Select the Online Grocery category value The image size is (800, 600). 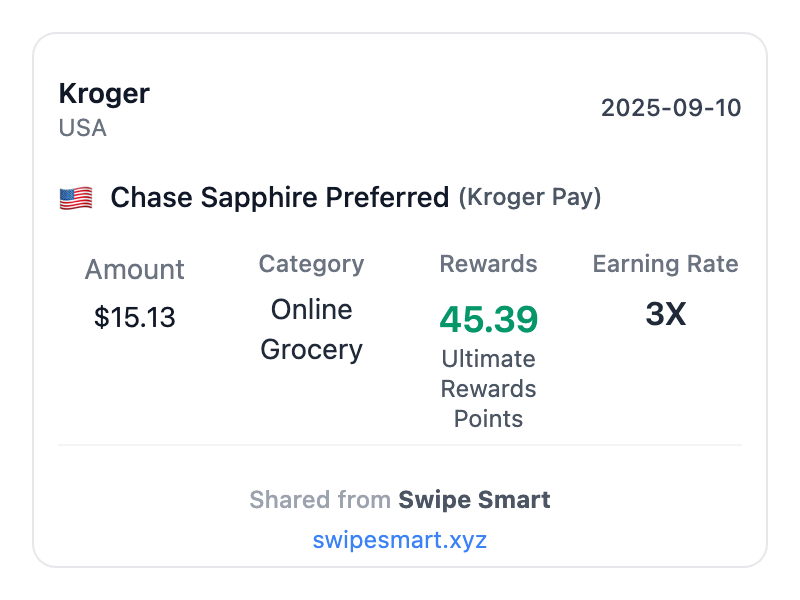point(311,330)
